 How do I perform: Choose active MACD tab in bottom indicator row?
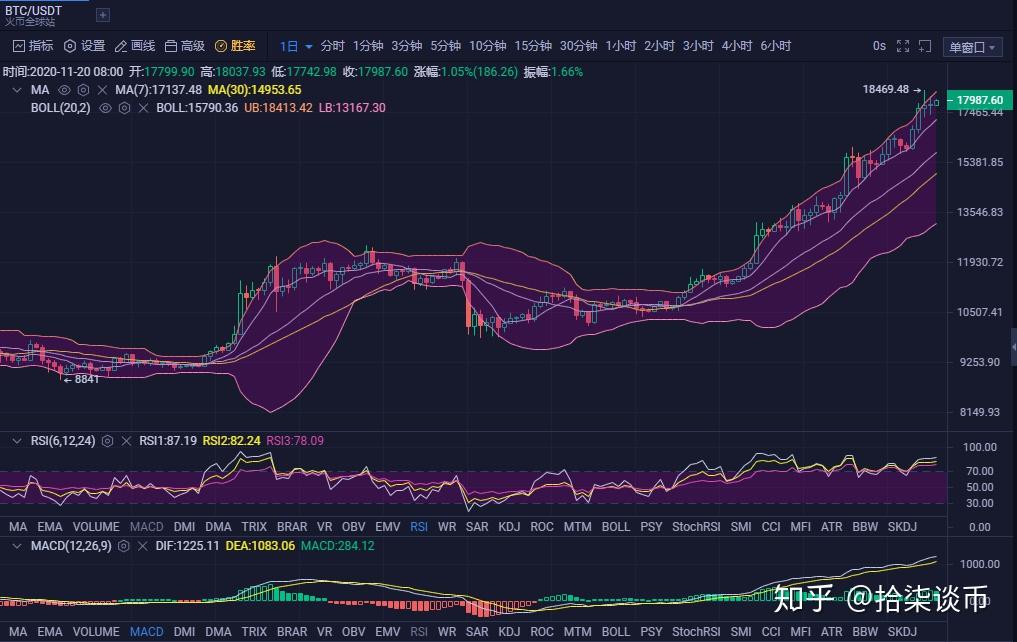pyautogui.click(x=147, y=632)
